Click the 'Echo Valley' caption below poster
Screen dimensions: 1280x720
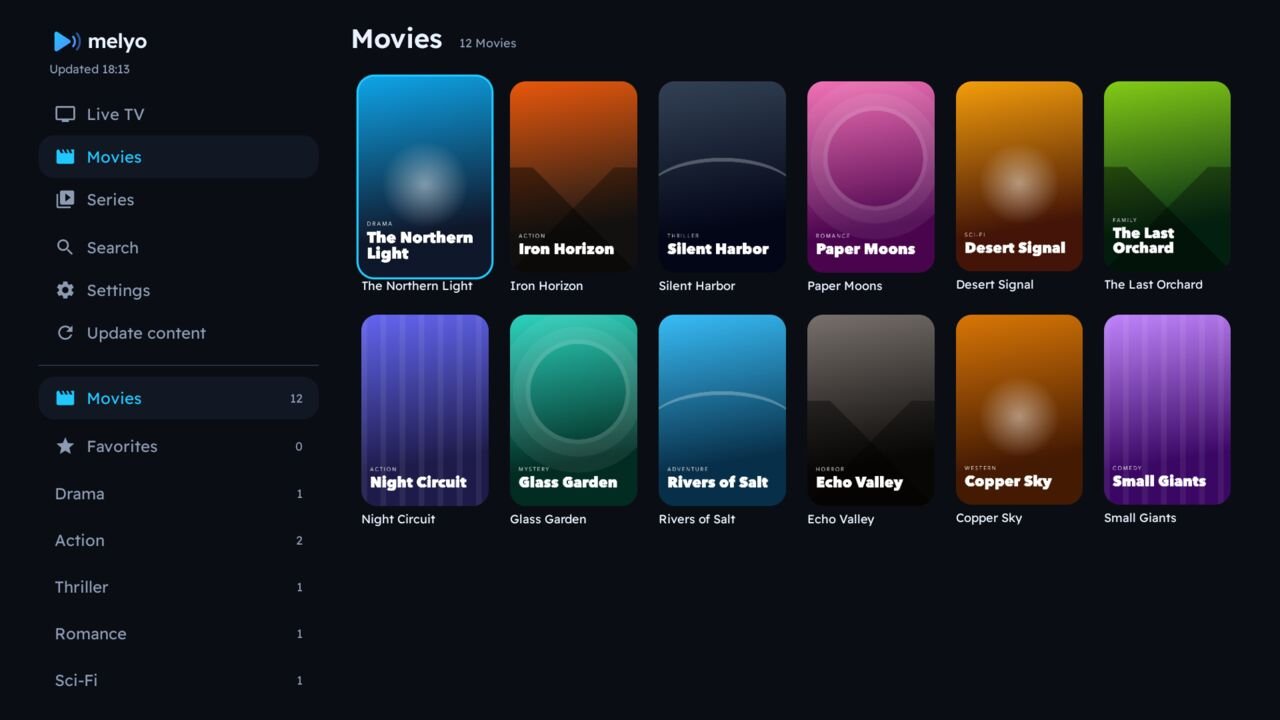pyautogui.click(x=841, y=519)
